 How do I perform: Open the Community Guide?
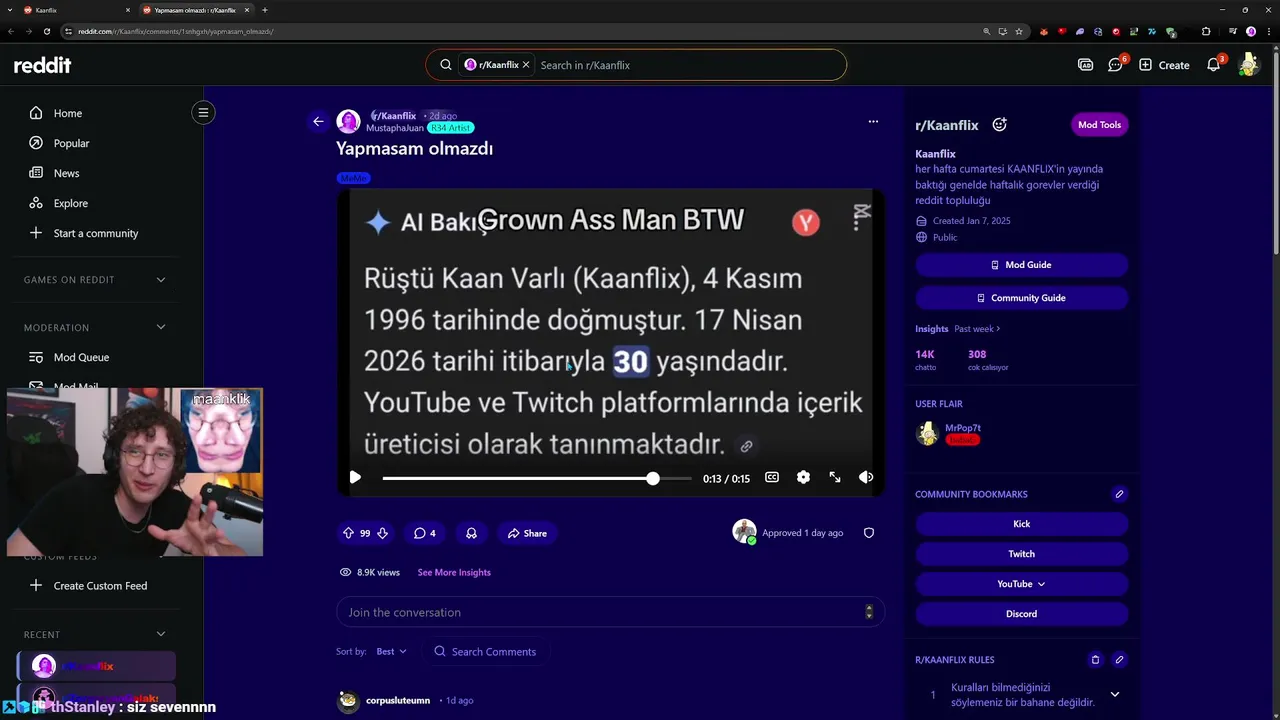(x=1021, y=298)
